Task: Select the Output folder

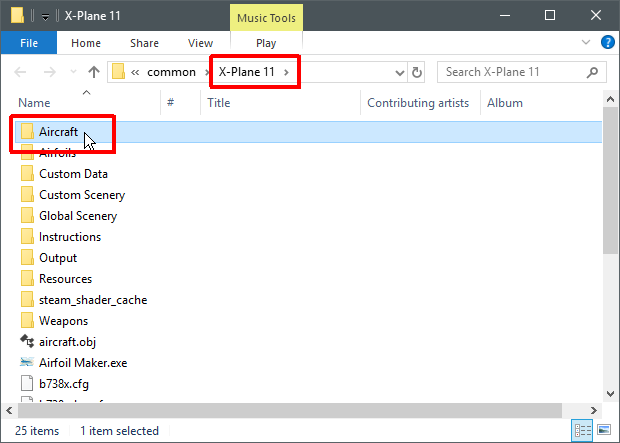Action: click(x=58, y=257)
